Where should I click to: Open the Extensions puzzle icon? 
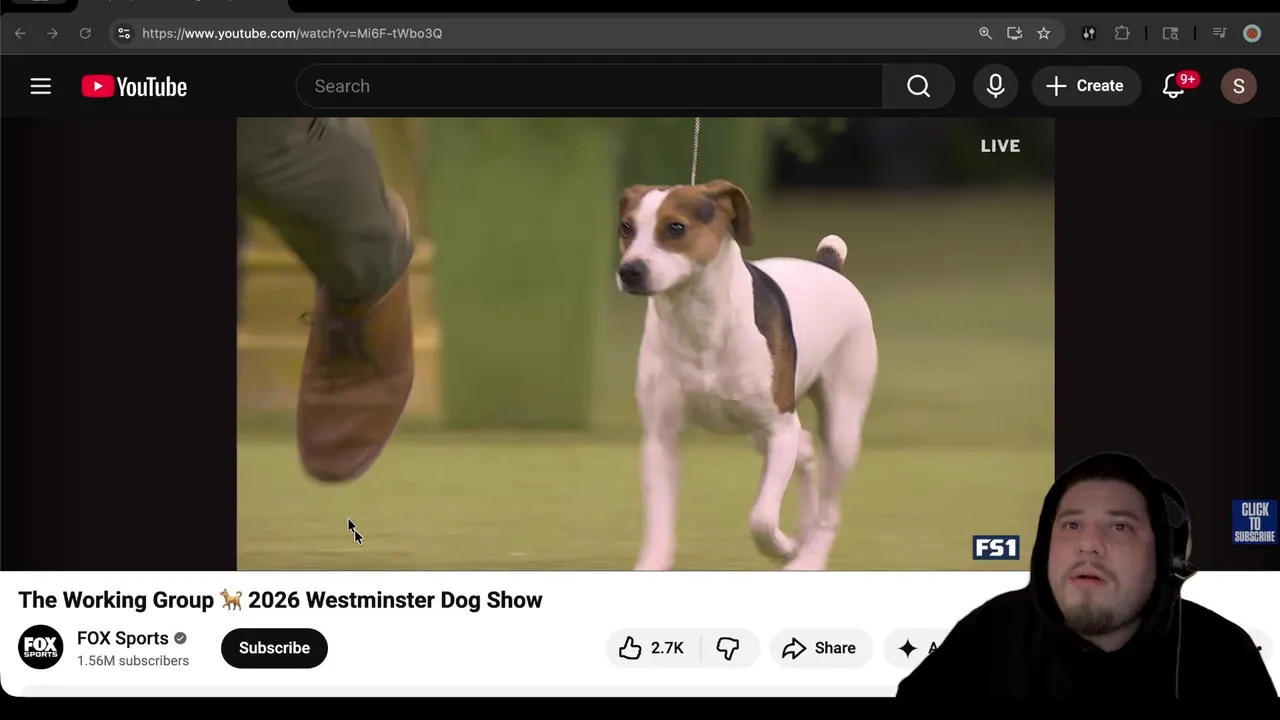pos(1122,33)
